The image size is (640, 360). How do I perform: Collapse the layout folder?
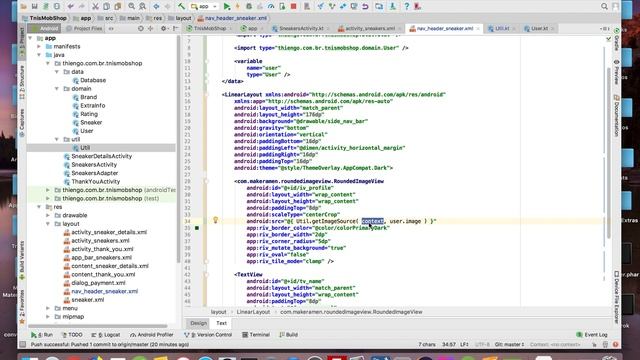(x=48, y=224)
